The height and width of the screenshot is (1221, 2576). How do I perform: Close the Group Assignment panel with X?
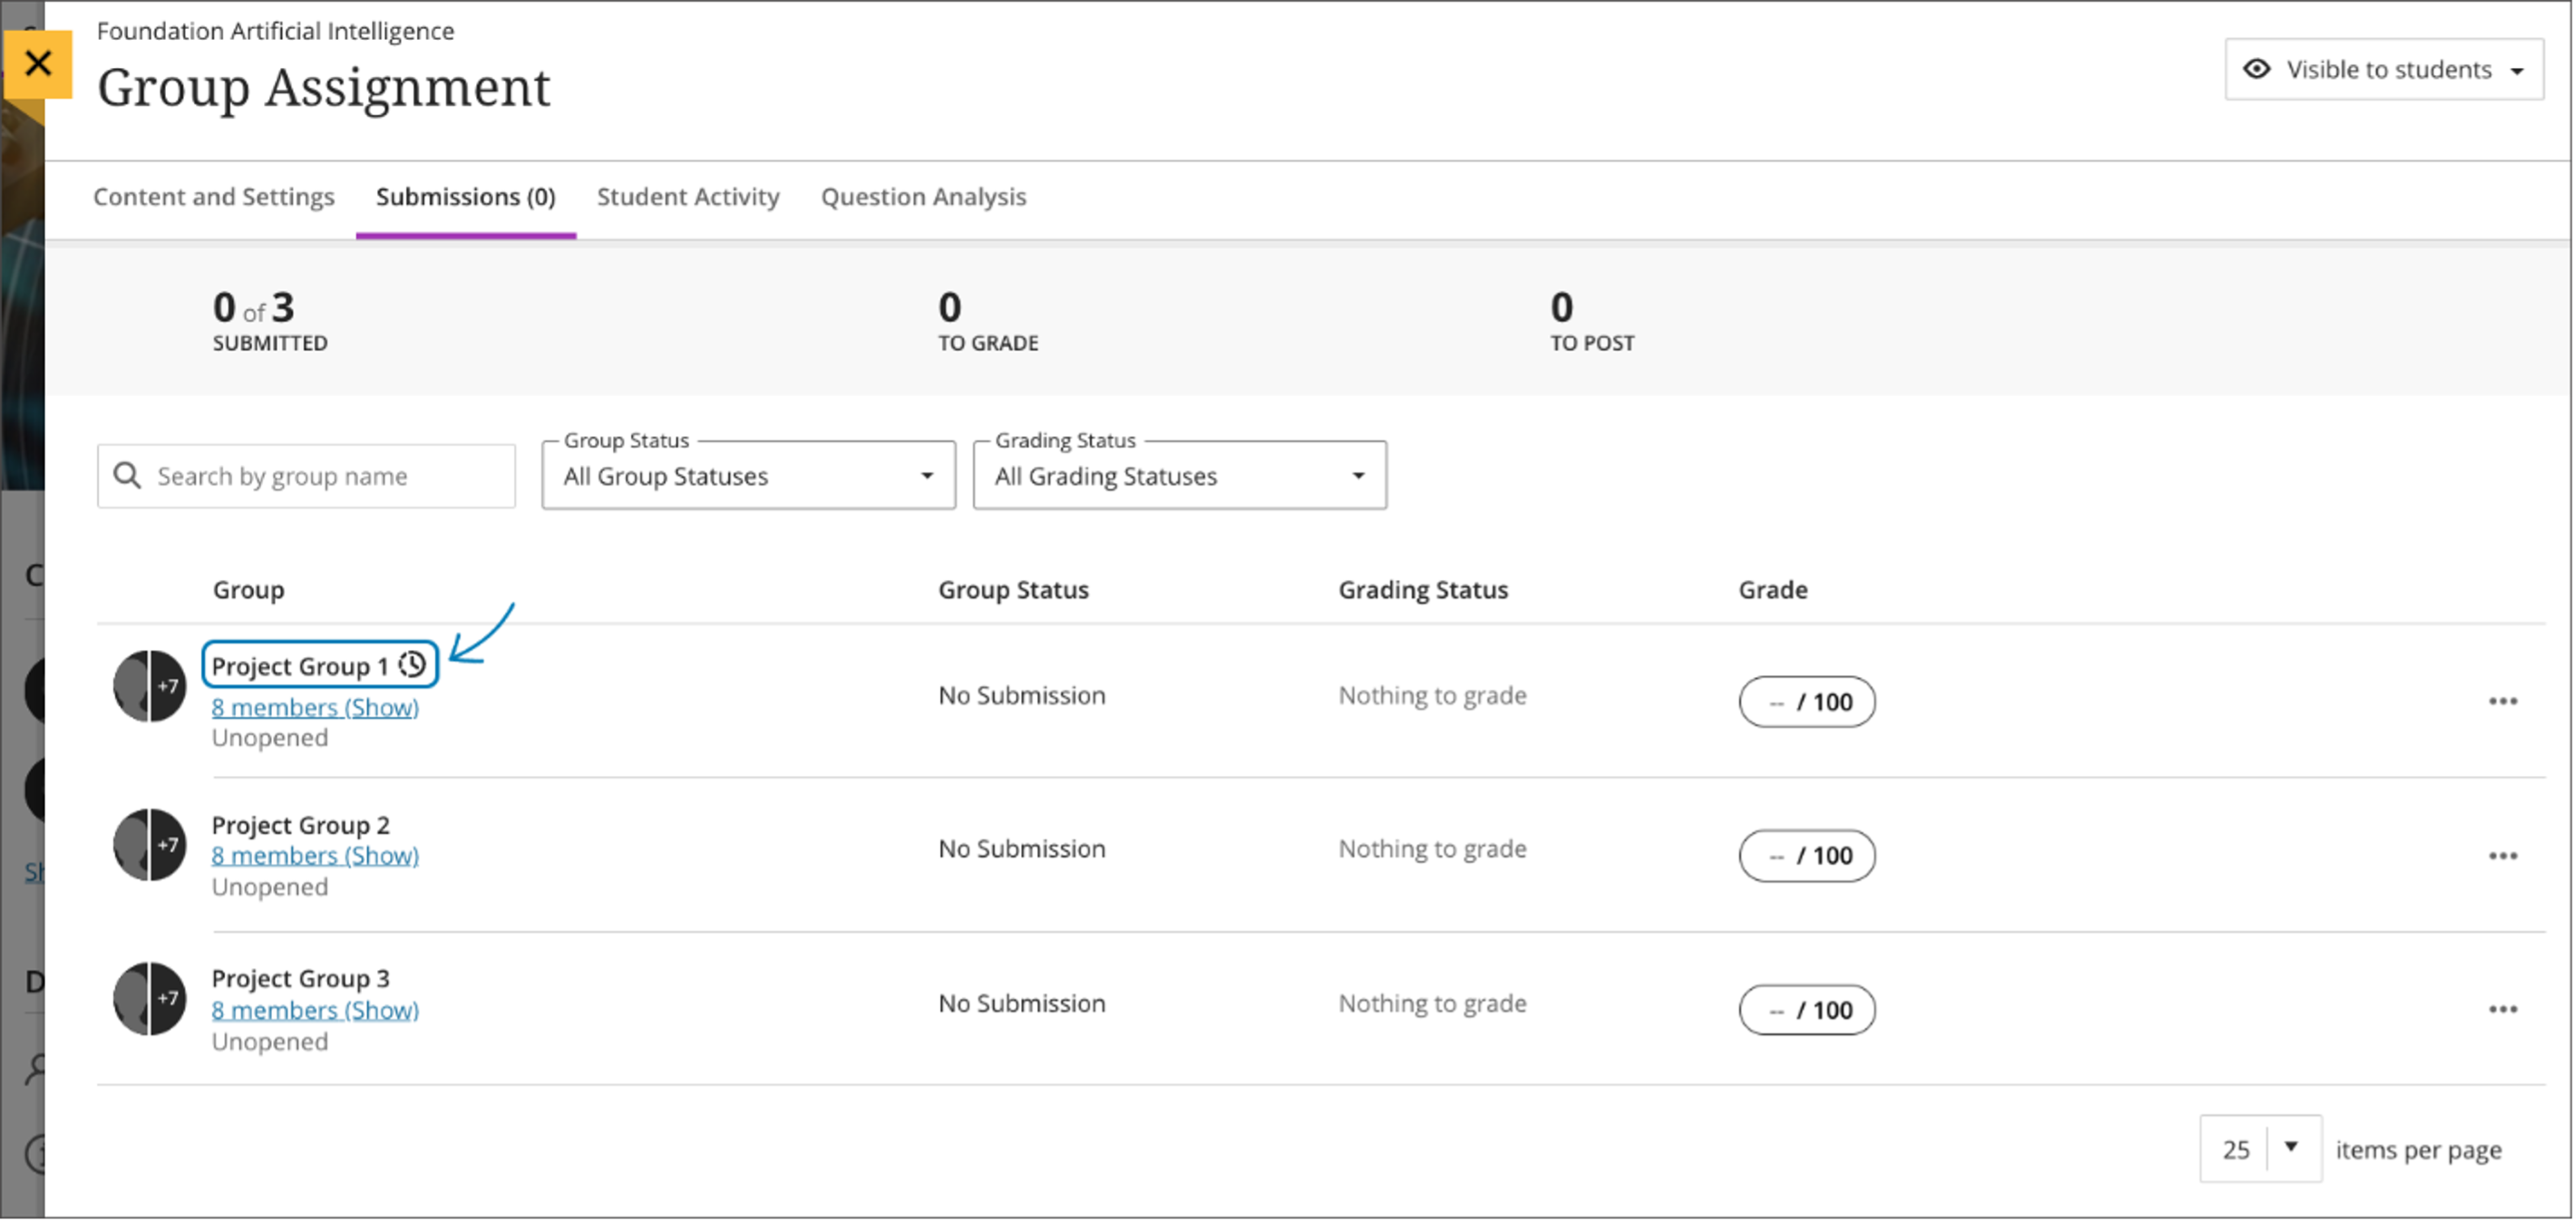38,64
